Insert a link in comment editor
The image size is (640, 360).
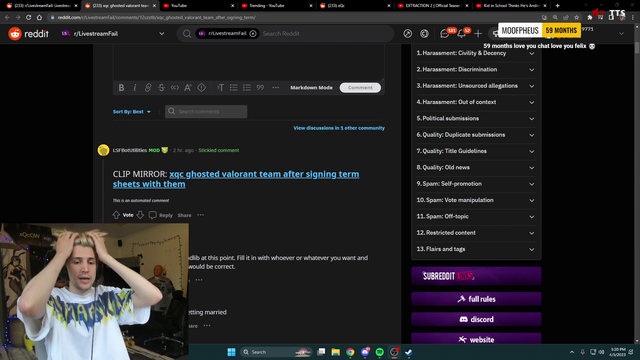click(148, 88)
